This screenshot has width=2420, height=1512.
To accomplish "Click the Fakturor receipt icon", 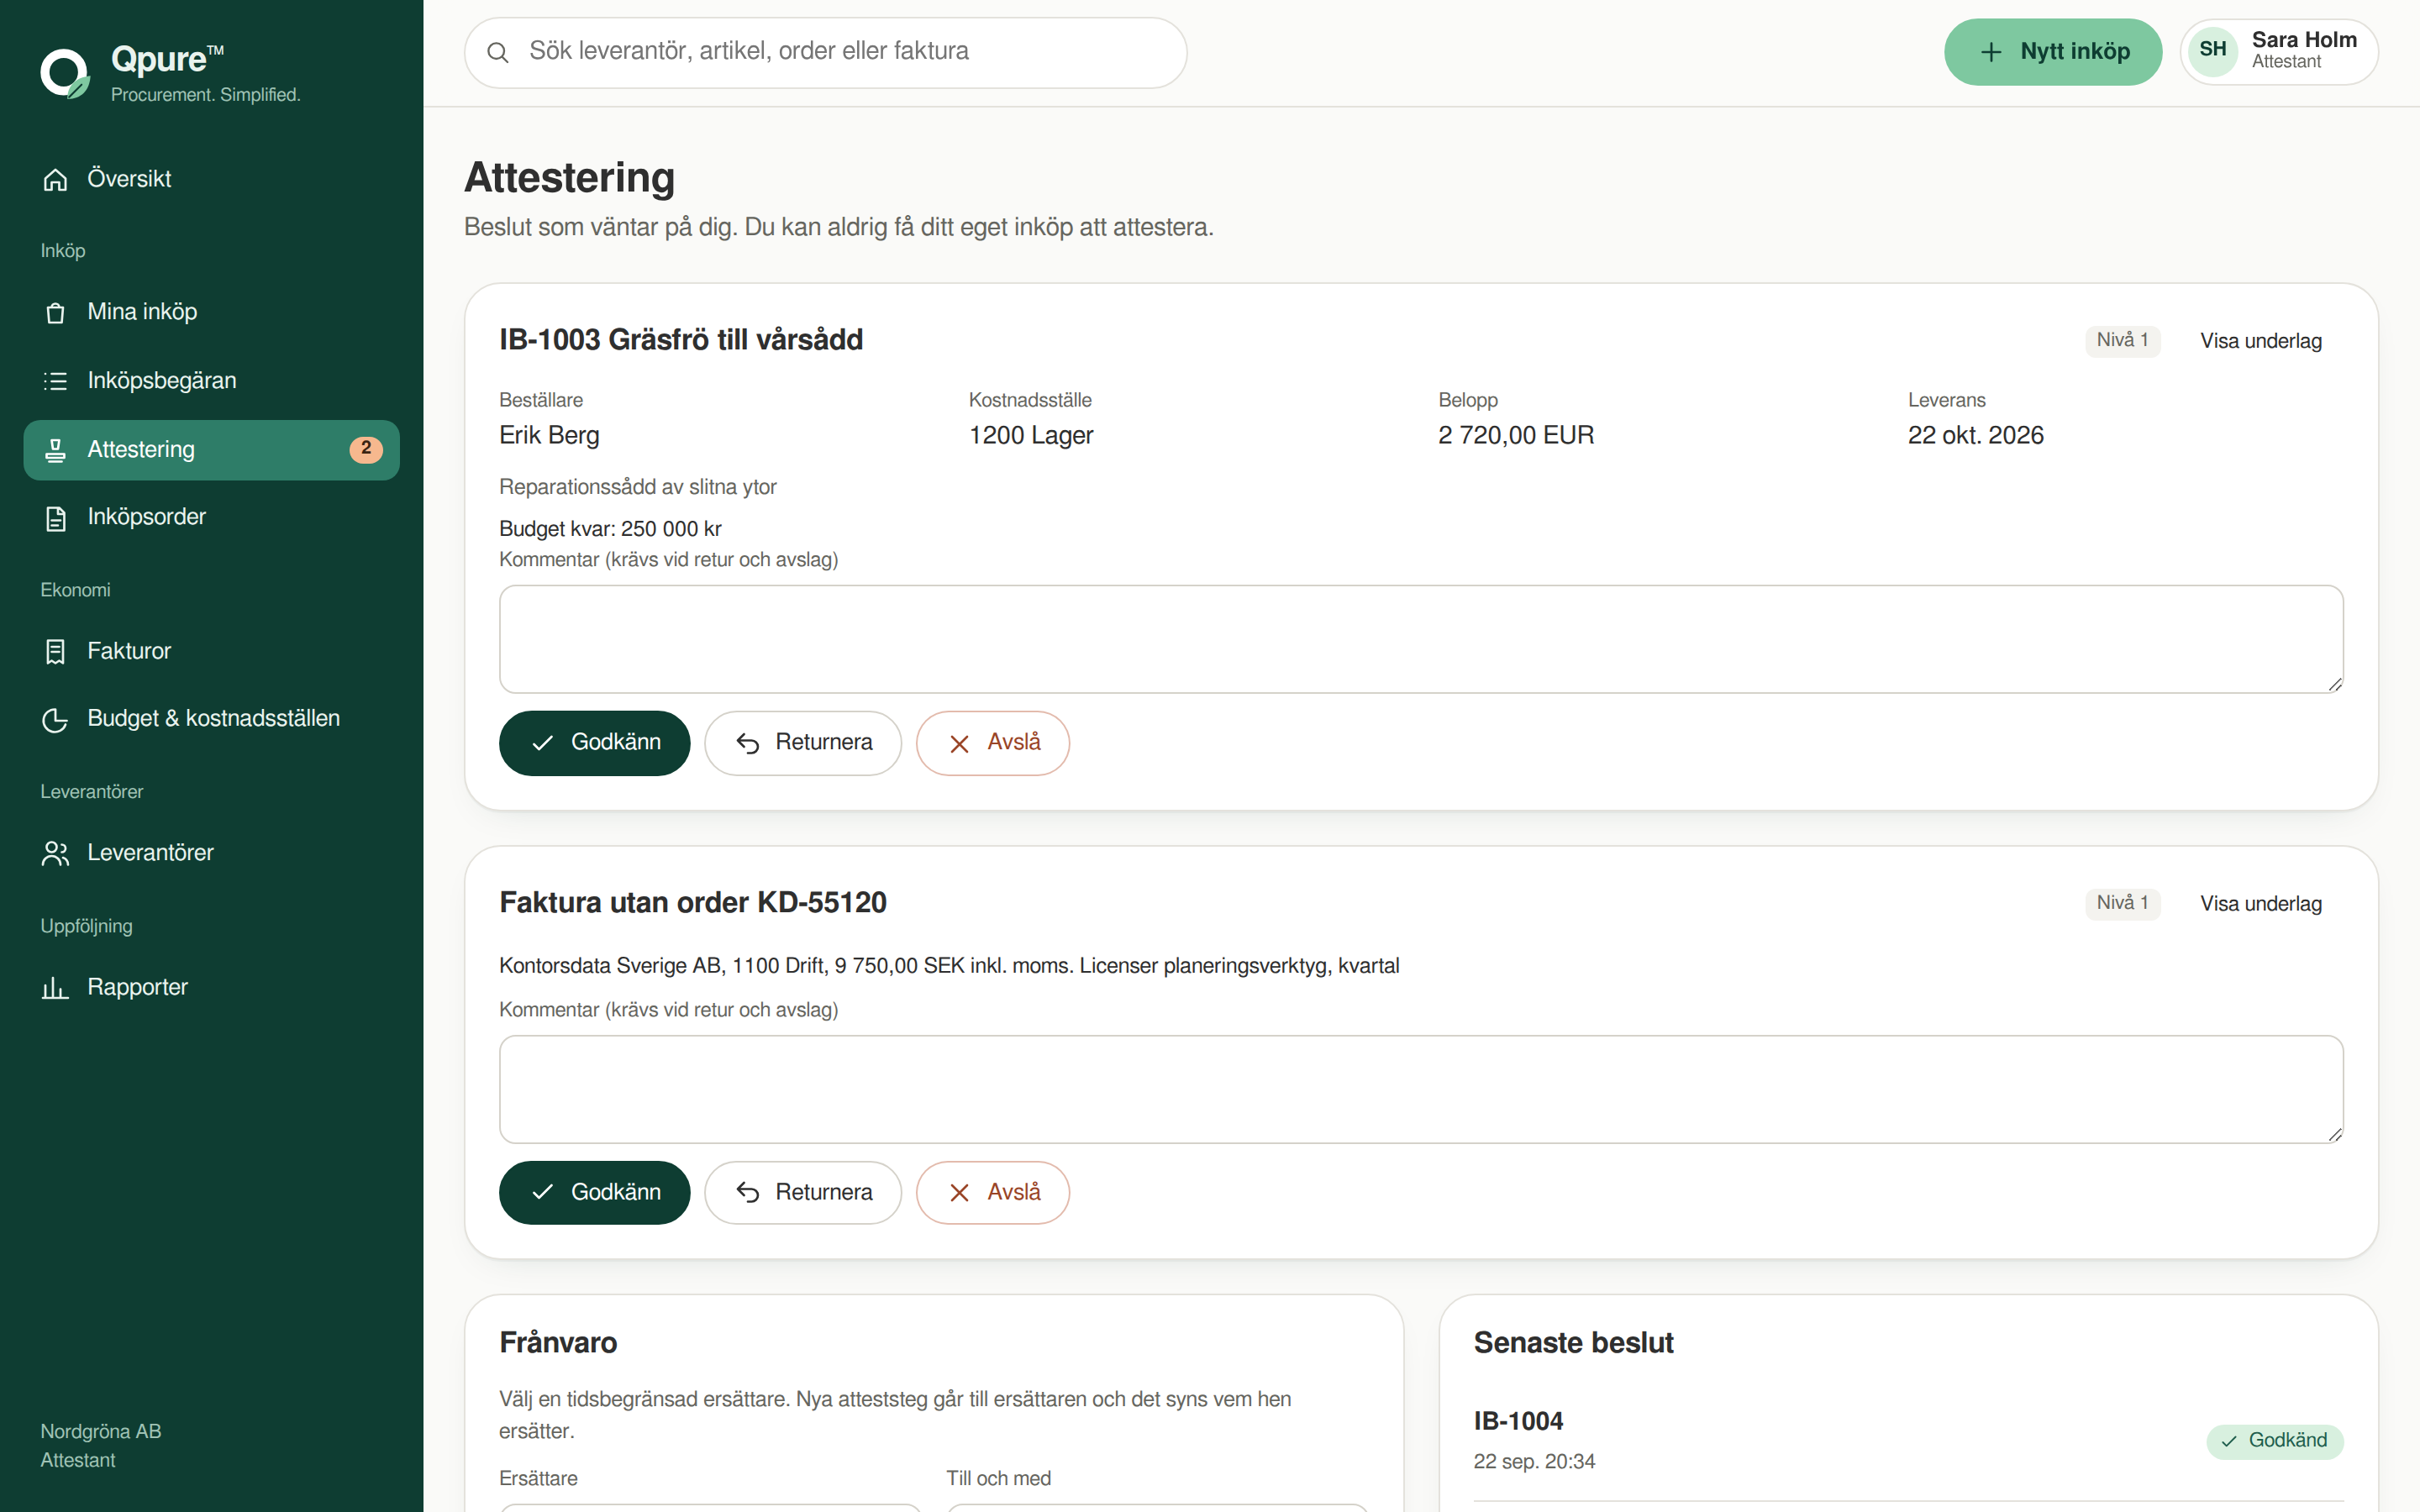I will click(x=55, y=652).
